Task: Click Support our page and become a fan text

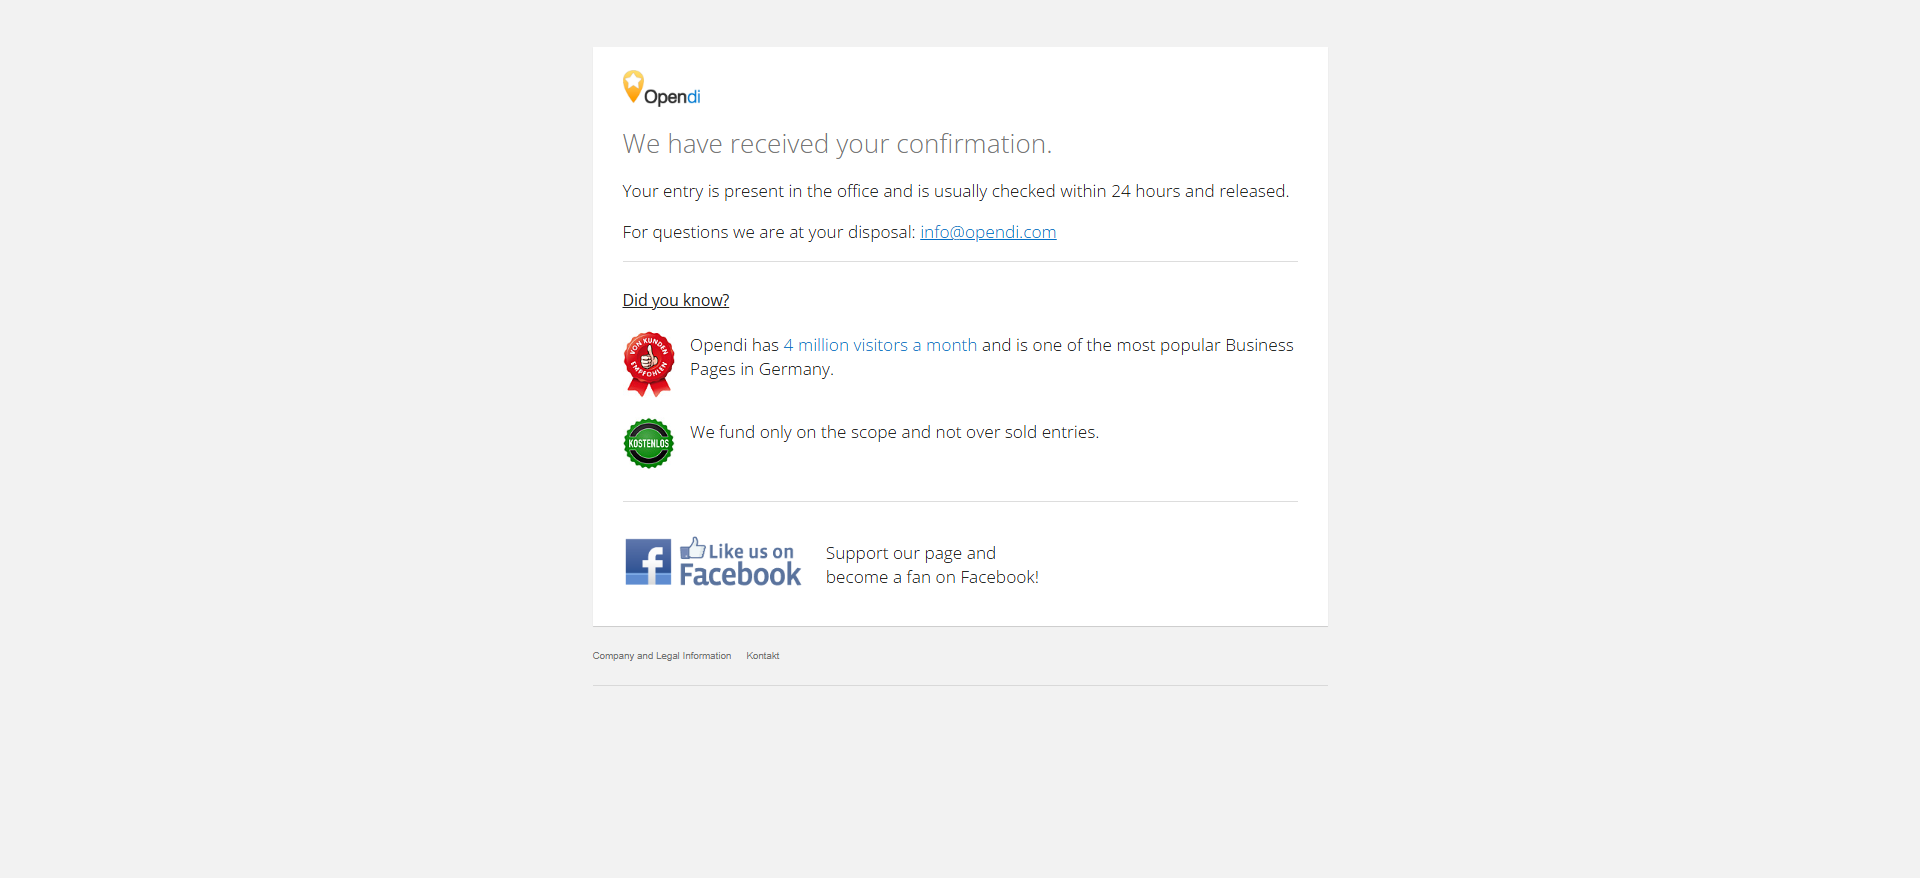Action: (932, 565)
